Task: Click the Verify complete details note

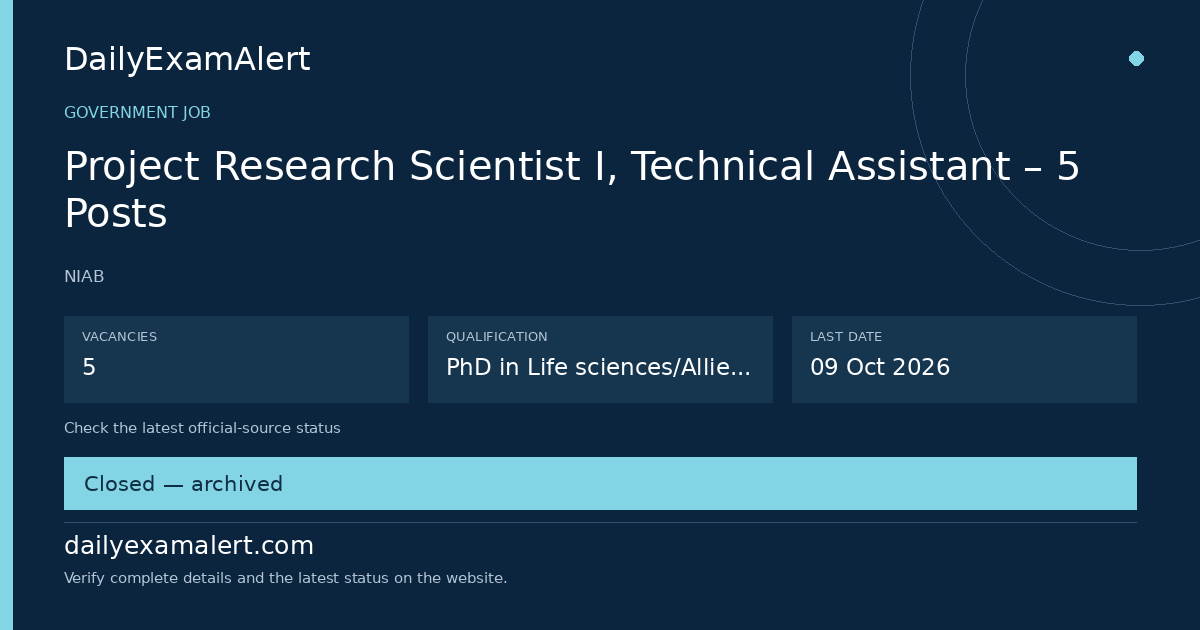Action: [285, 578]
